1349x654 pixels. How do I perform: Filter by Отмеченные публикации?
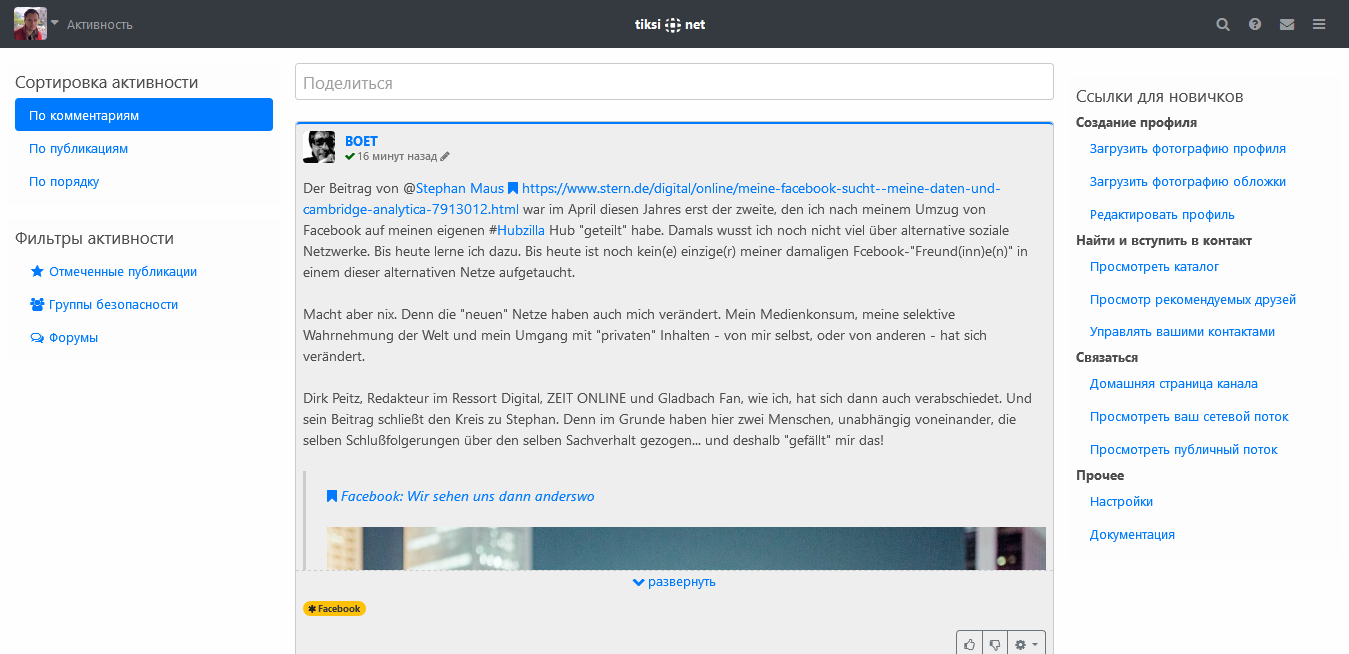pyautogui.click(x=122, y=271)
